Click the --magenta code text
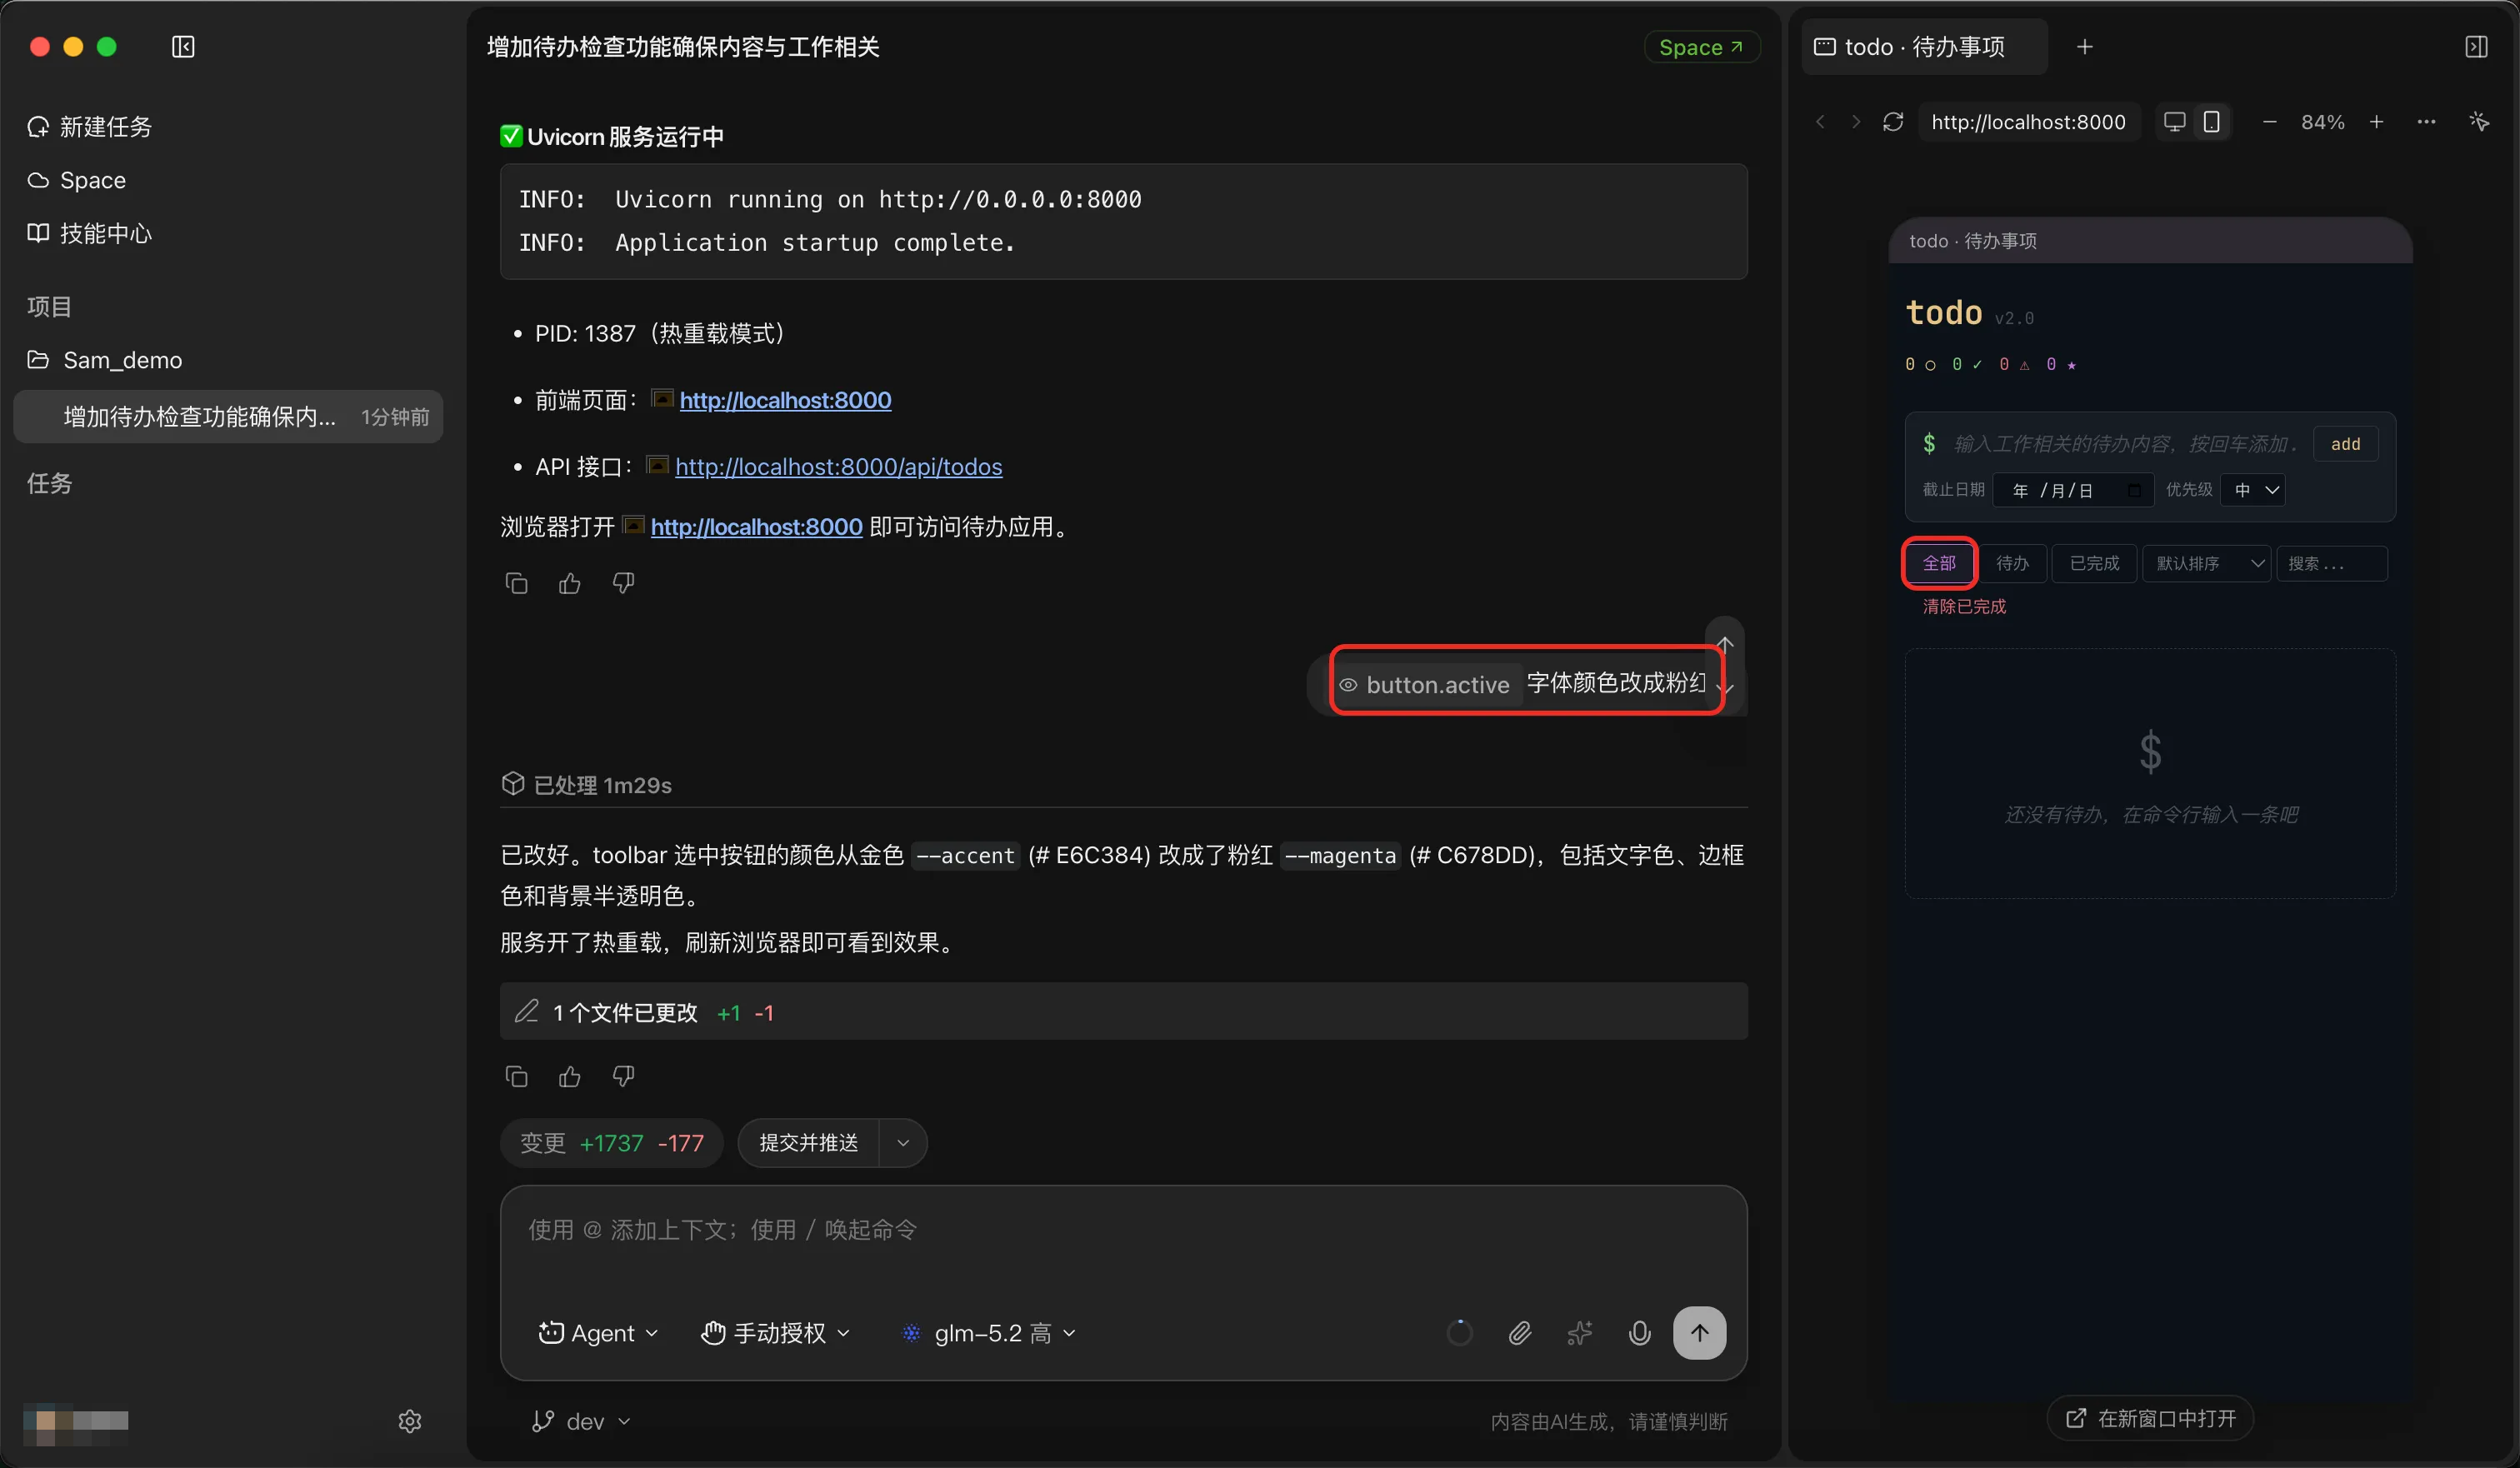Viewport: 2520px width, 1468px height. tap(1339, 856)
